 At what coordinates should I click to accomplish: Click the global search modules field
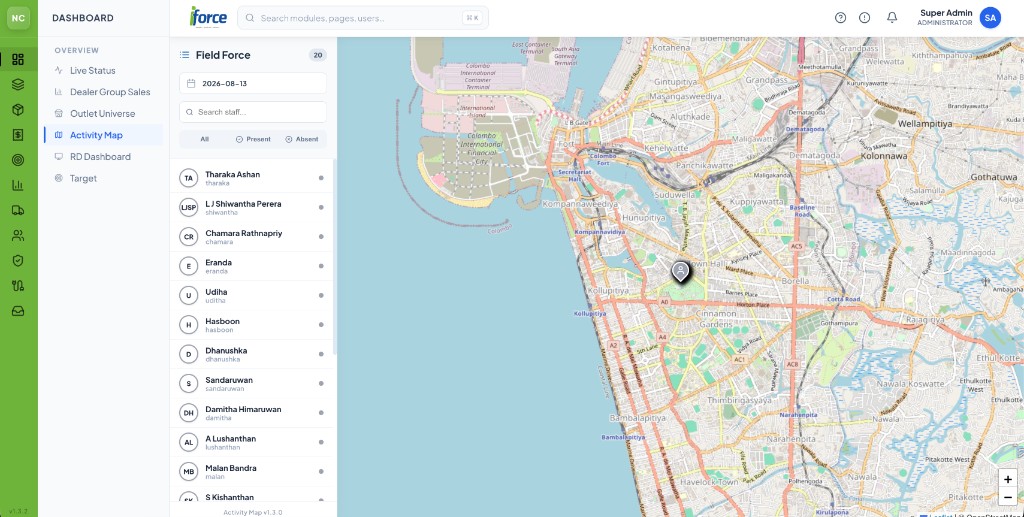[x=362, y=18]
